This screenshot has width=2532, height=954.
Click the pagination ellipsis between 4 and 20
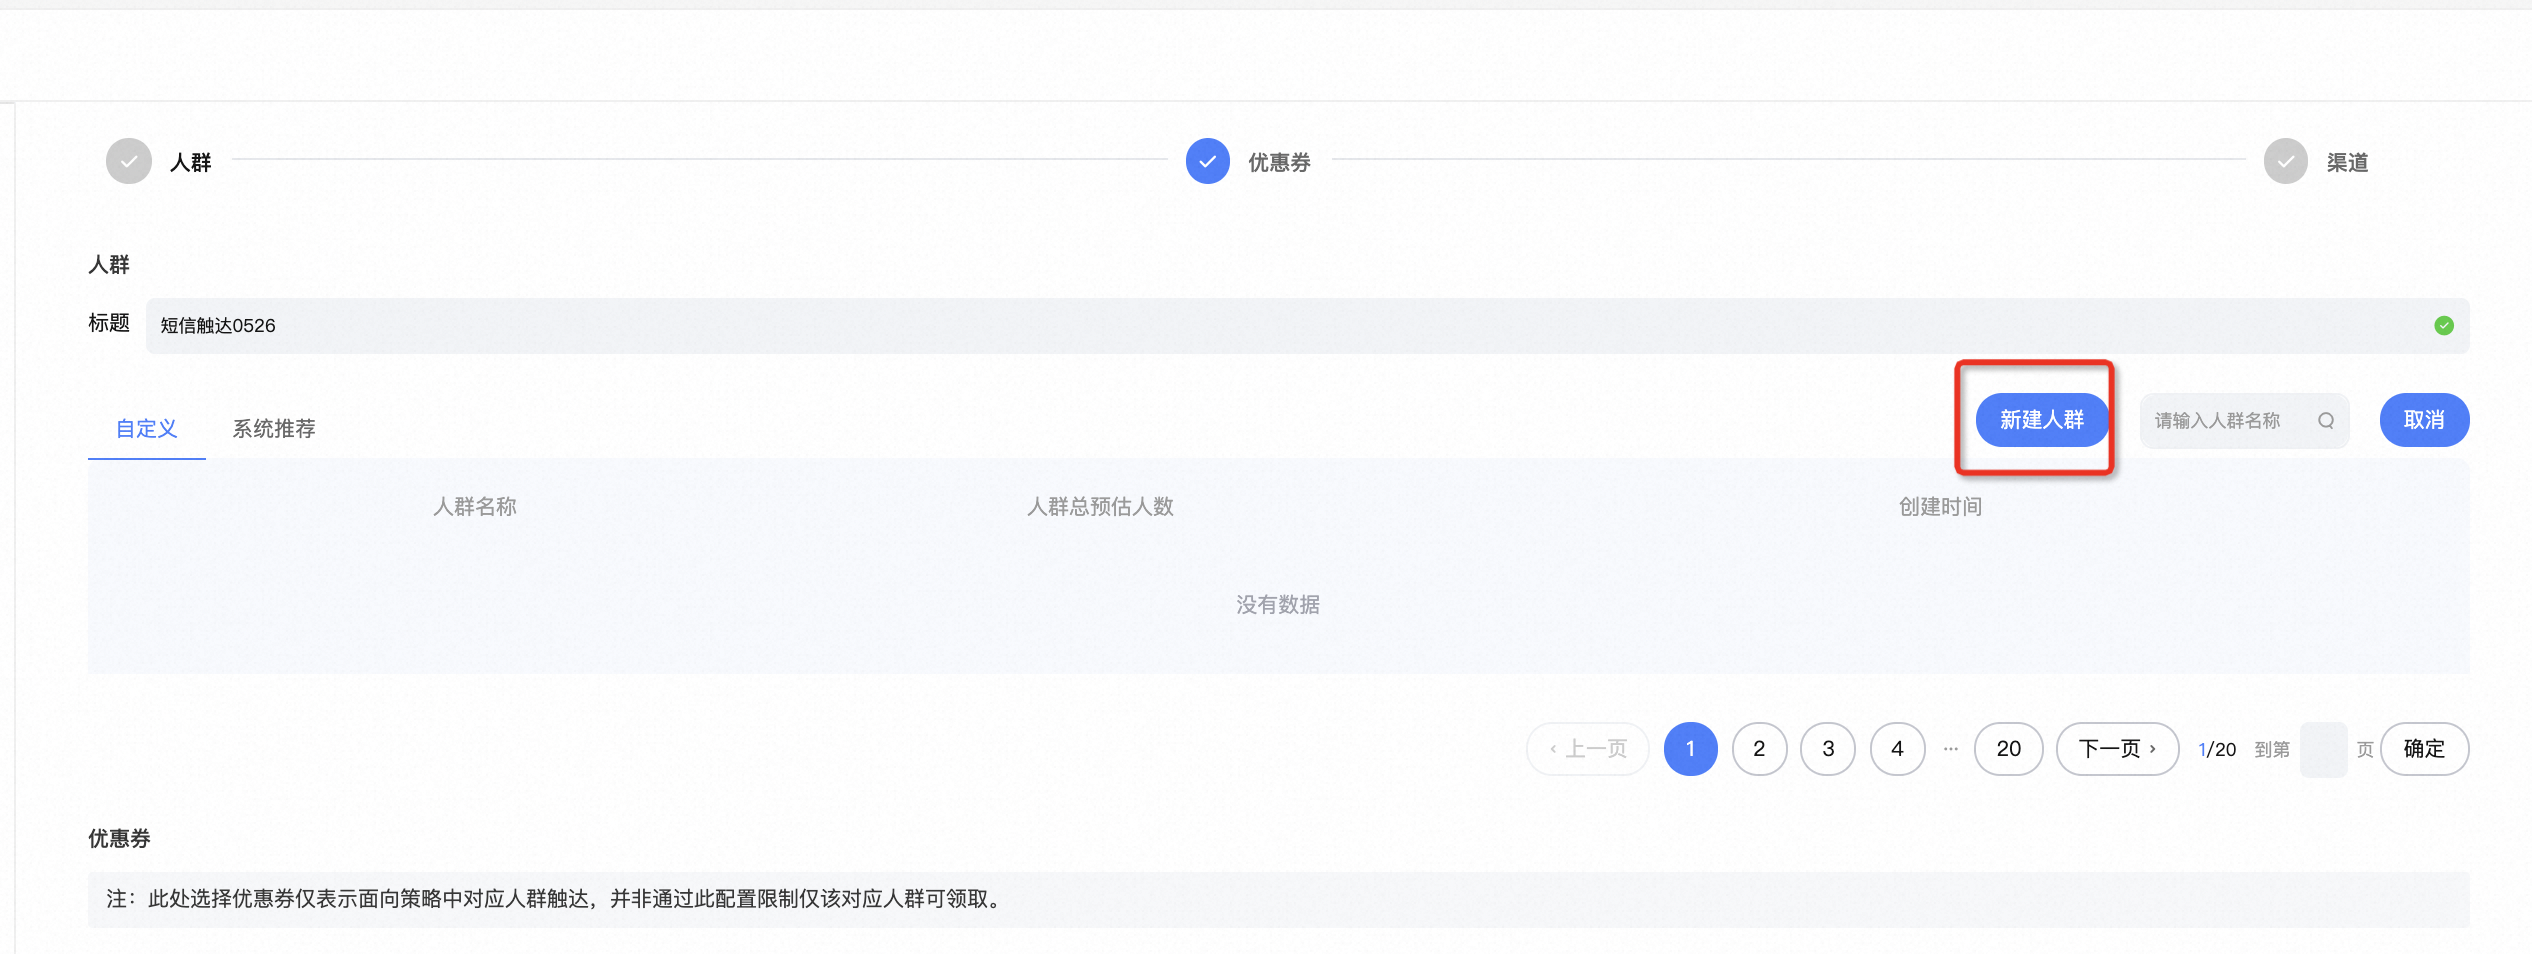pyautogui.click(x=1950, y=749)
